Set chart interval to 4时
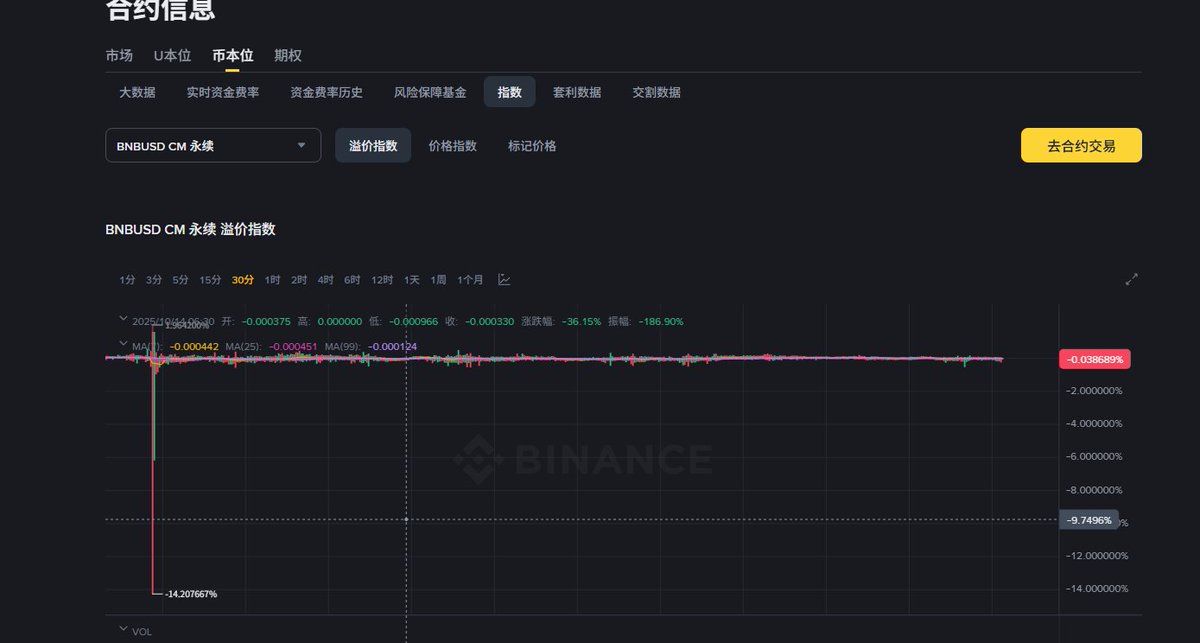The width and height of the screenshot is (1200, 643). pyautogui.click(x=326, y=280)
